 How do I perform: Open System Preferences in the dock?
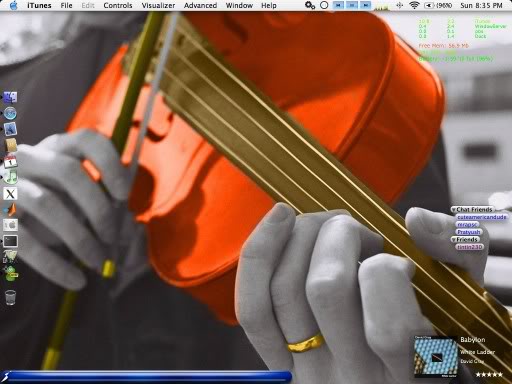point(10,225)
